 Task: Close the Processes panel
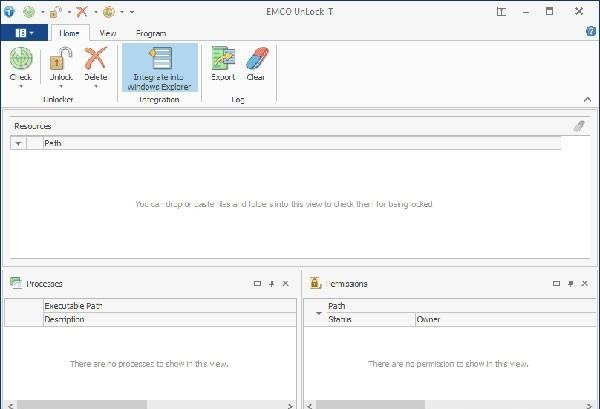pyautogui.click(x=285, y=284)
